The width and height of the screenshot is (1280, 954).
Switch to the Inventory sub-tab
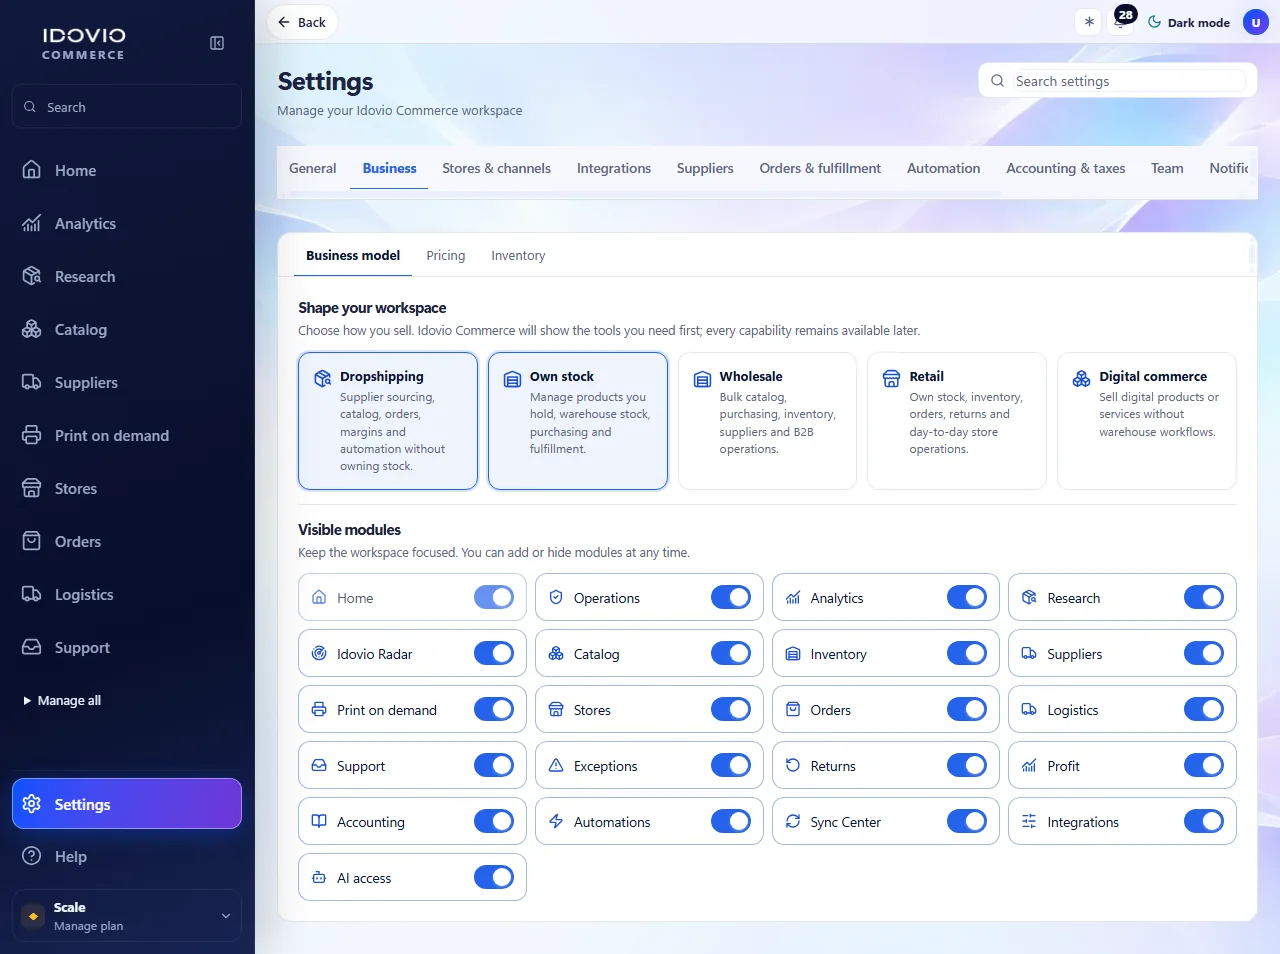coord(518,255)
